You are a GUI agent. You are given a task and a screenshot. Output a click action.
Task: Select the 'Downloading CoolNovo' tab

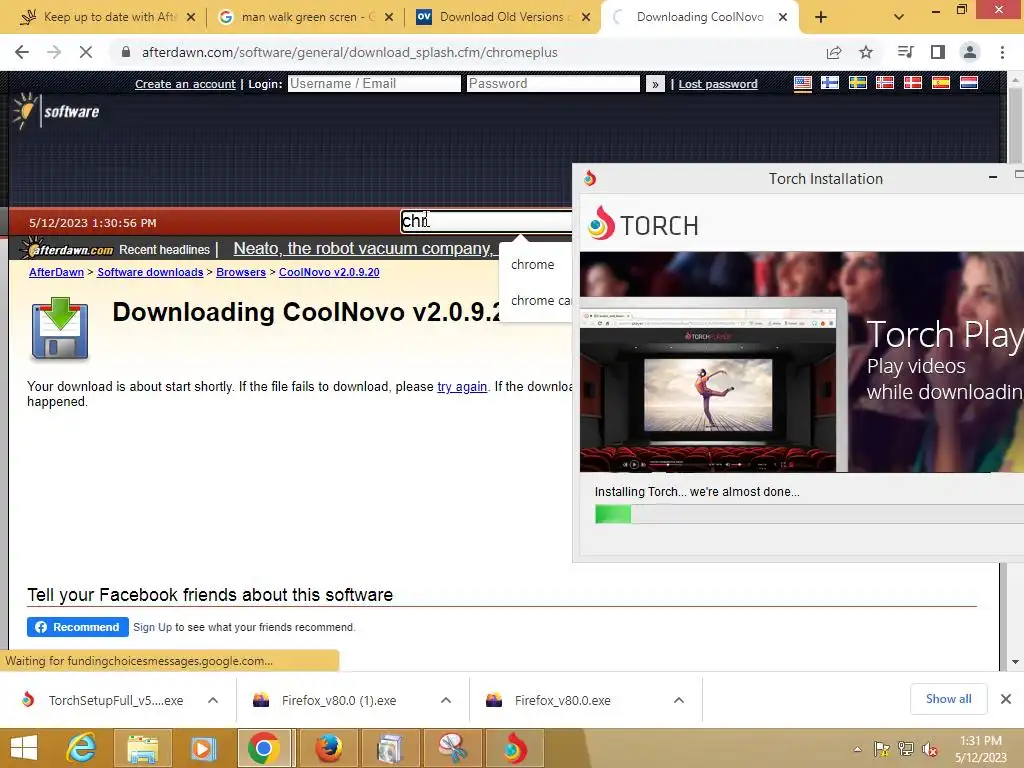coord(699,17)
